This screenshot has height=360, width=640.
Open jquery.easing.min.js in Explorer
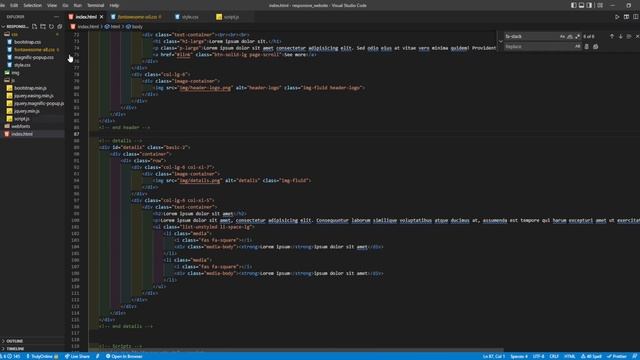coord(33,96)
